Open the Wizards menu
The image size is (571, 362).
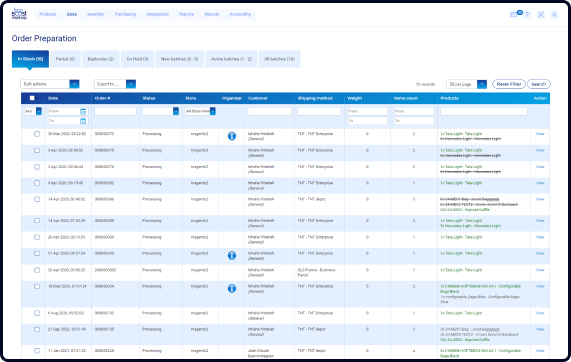coord(212,14)
